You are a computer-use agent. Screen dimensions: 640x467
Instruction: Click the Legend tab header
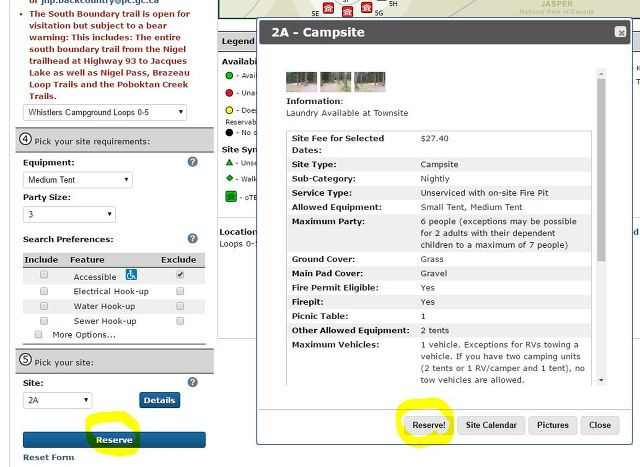[x=238, y=41]
